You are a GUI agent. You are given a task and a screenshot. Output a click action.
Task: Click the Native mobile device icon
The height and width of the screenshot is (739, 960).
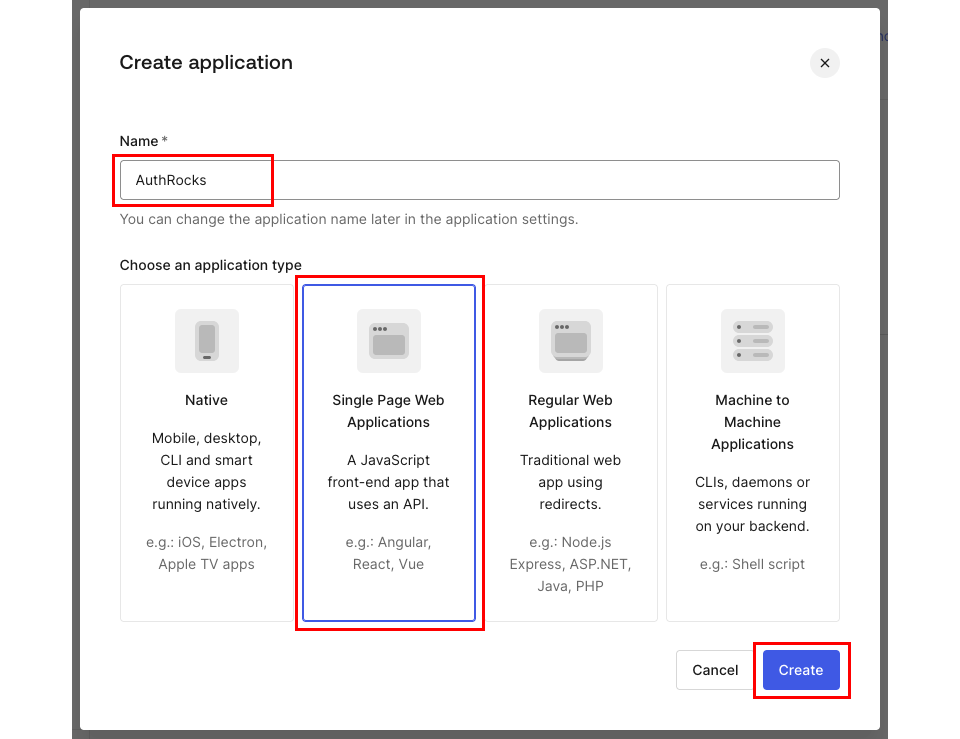point(207,340)
